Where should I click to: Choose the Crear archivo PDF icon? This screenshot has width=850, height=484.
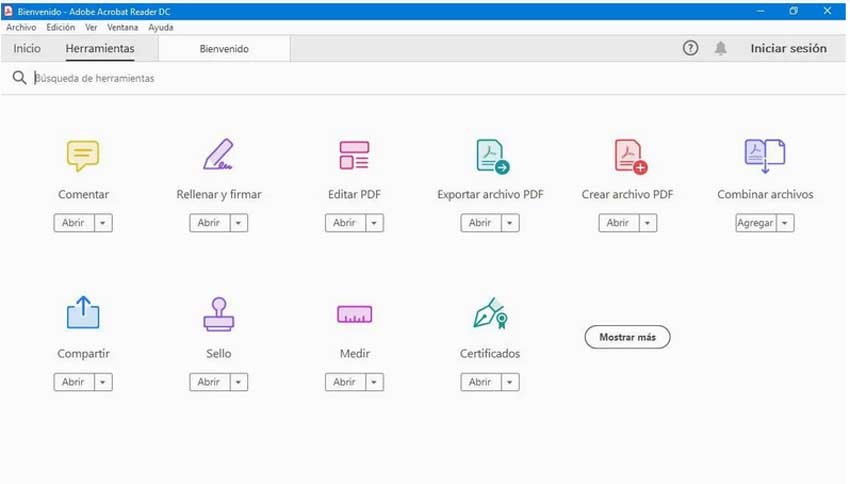(x=630, y=156)
